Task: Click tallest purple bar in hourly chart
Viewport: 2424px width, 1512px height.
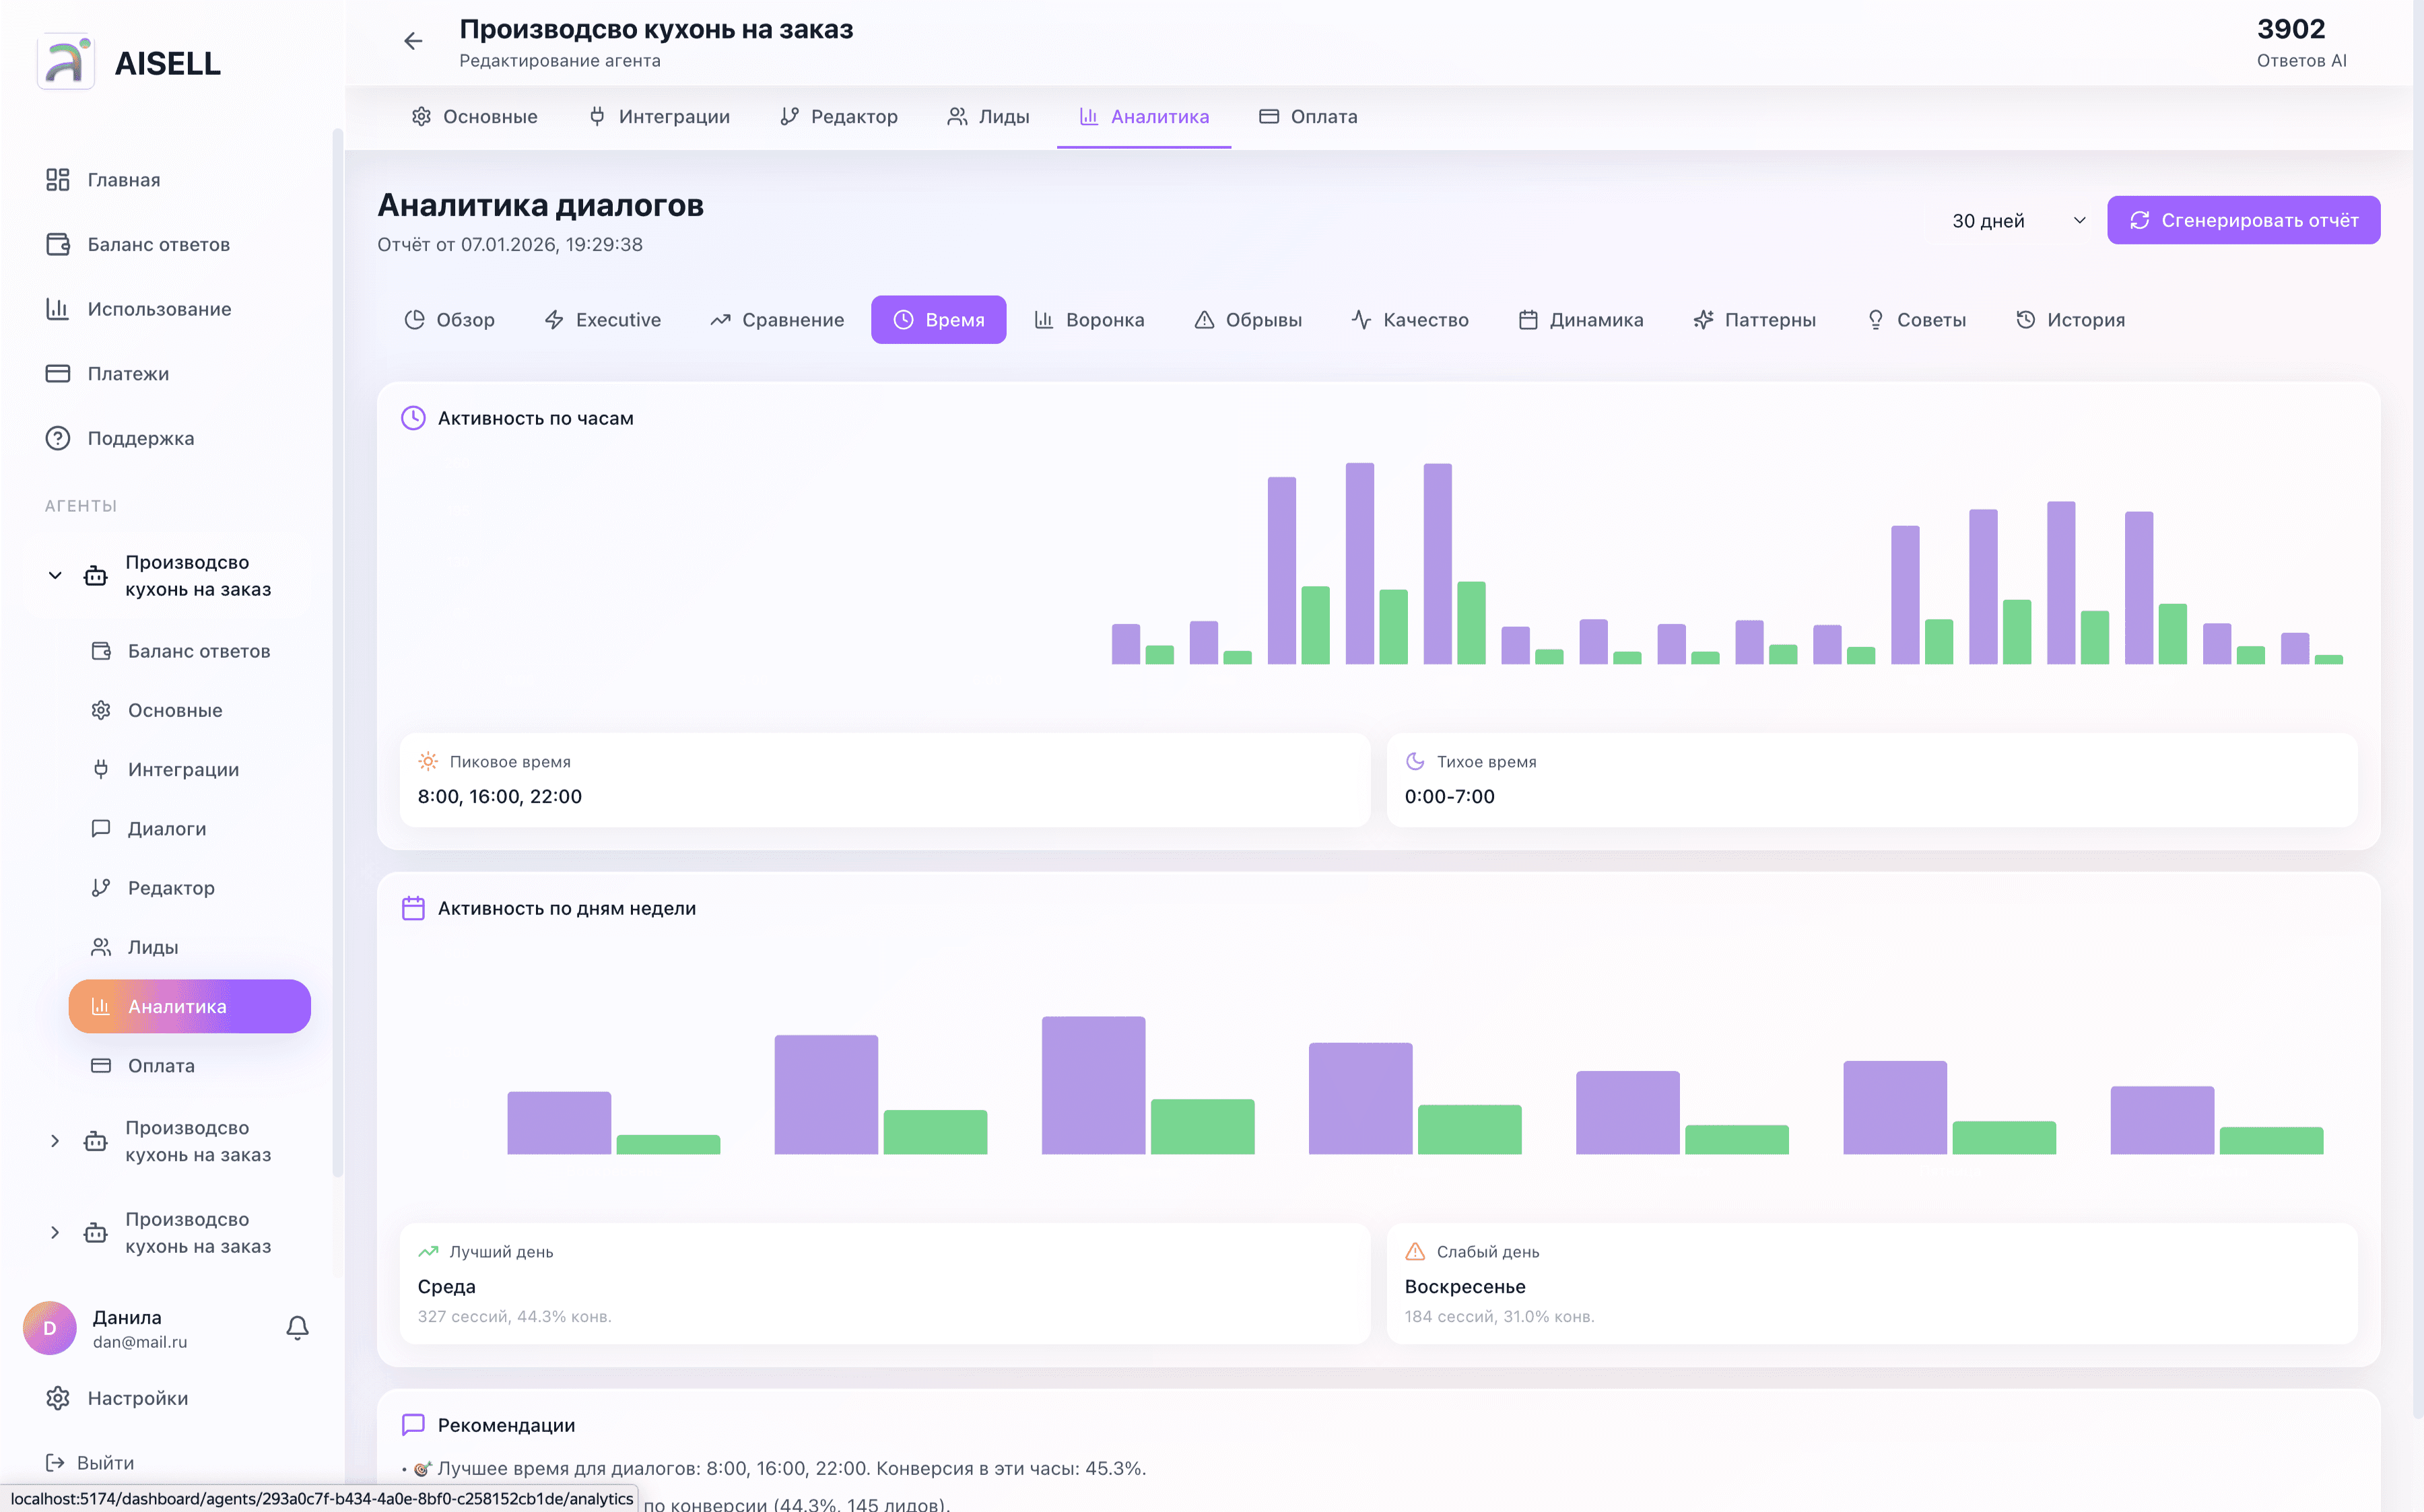Action: [1359, 563]
